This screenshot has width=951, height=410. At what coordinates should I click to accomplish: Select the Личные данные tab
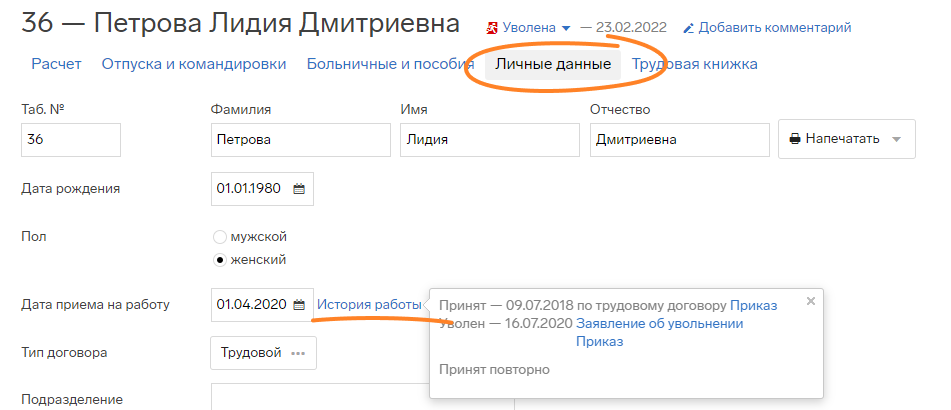pos(553,64)
